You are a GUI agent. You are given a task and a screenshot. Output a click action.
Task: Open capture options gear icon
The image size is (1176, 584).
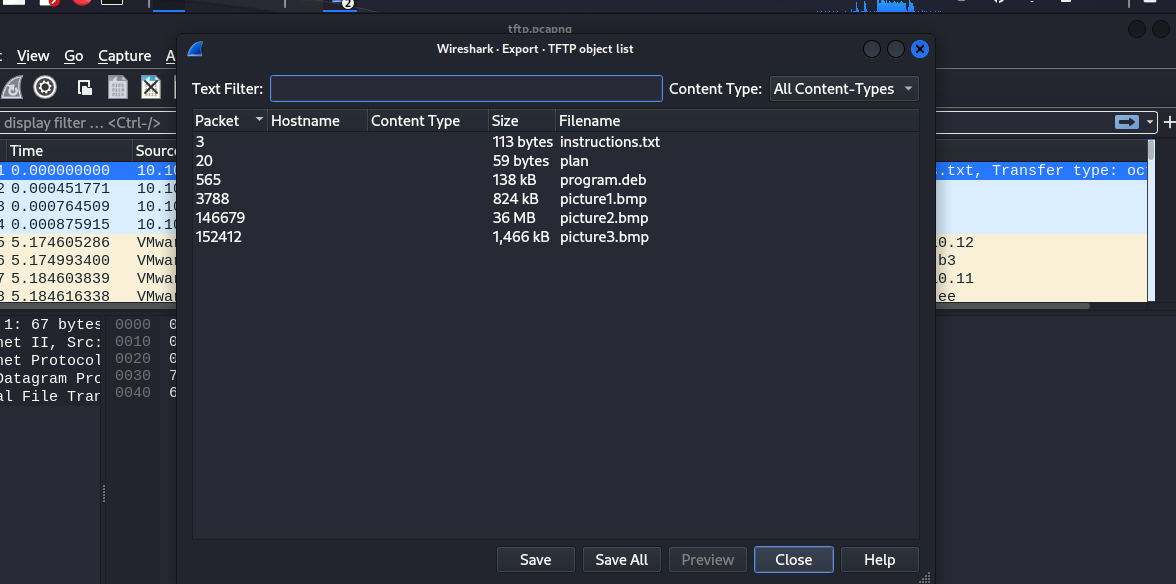45,88
